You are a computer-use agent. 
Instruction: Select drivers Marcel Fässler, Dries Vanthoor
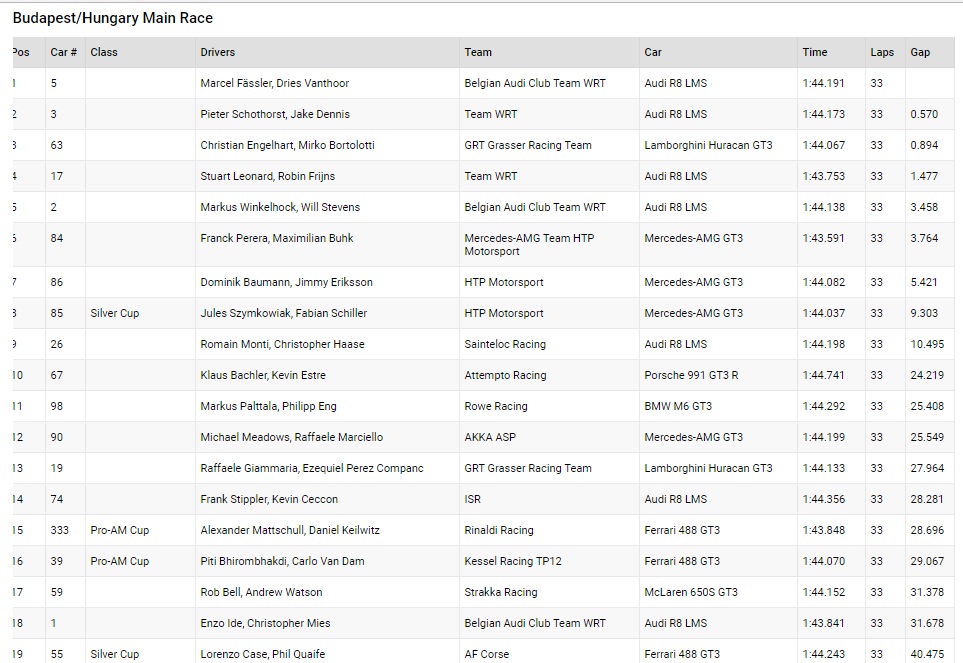(x=275, y=83)
